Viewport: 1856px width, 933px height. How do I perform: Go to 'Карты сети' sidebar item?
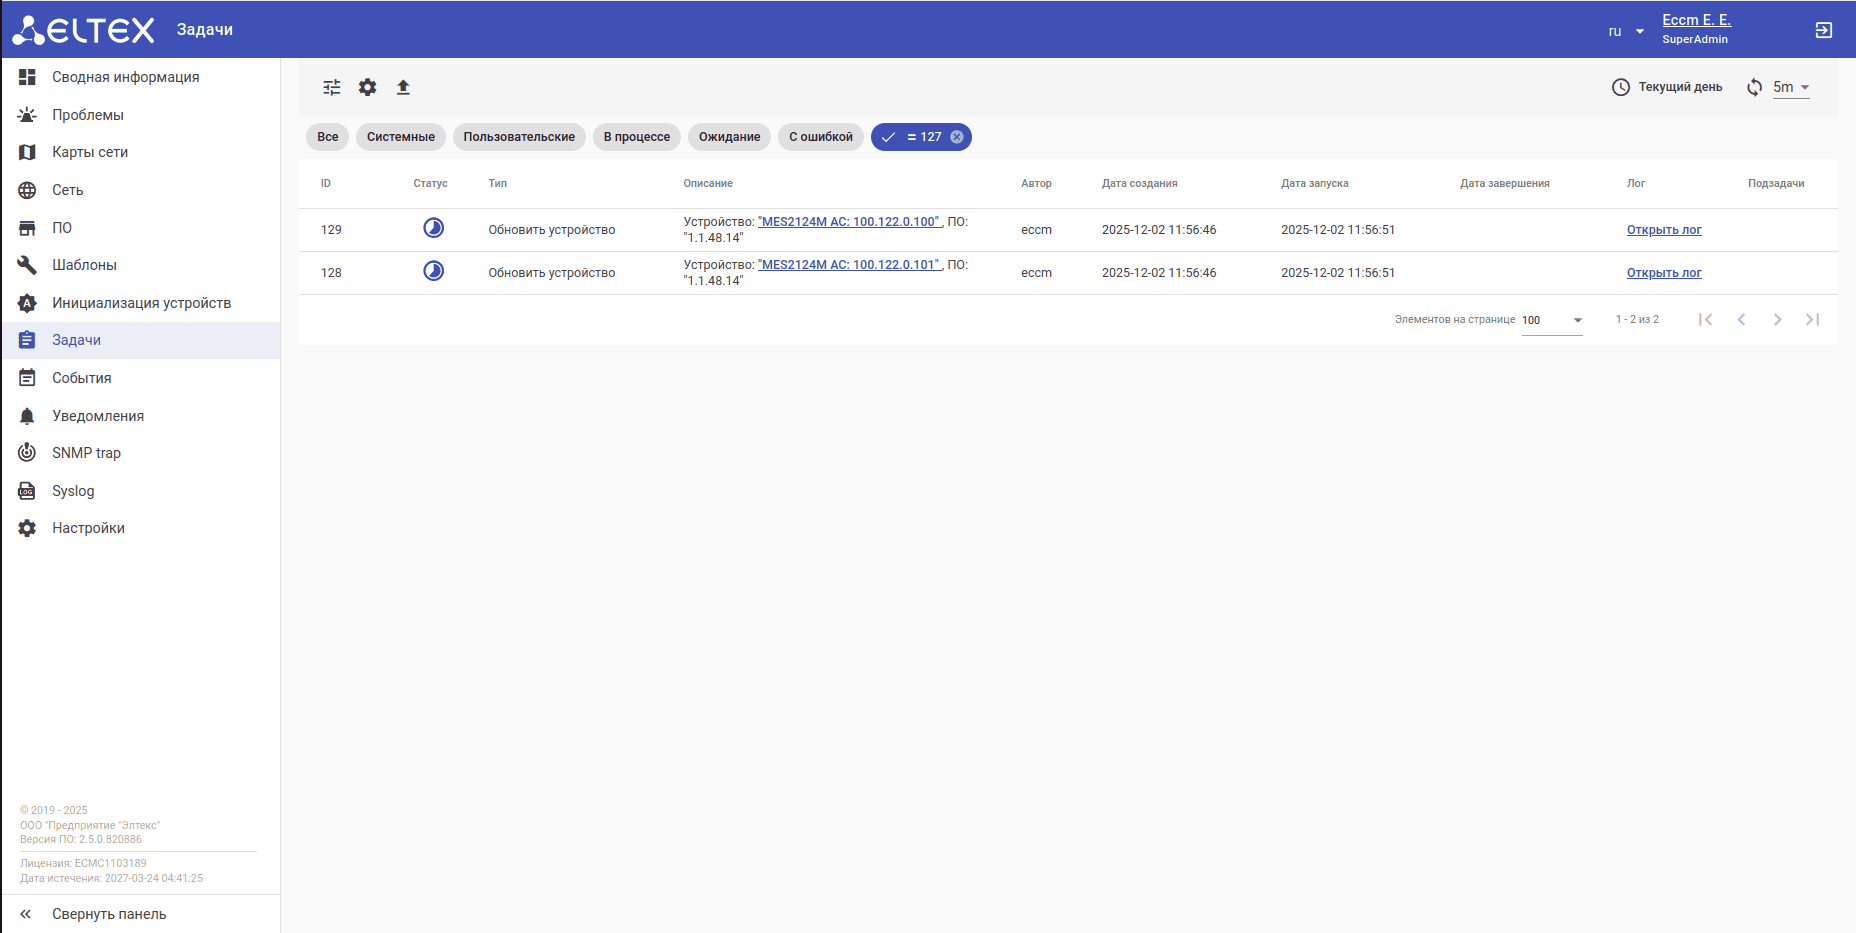(x=90, y=152)
